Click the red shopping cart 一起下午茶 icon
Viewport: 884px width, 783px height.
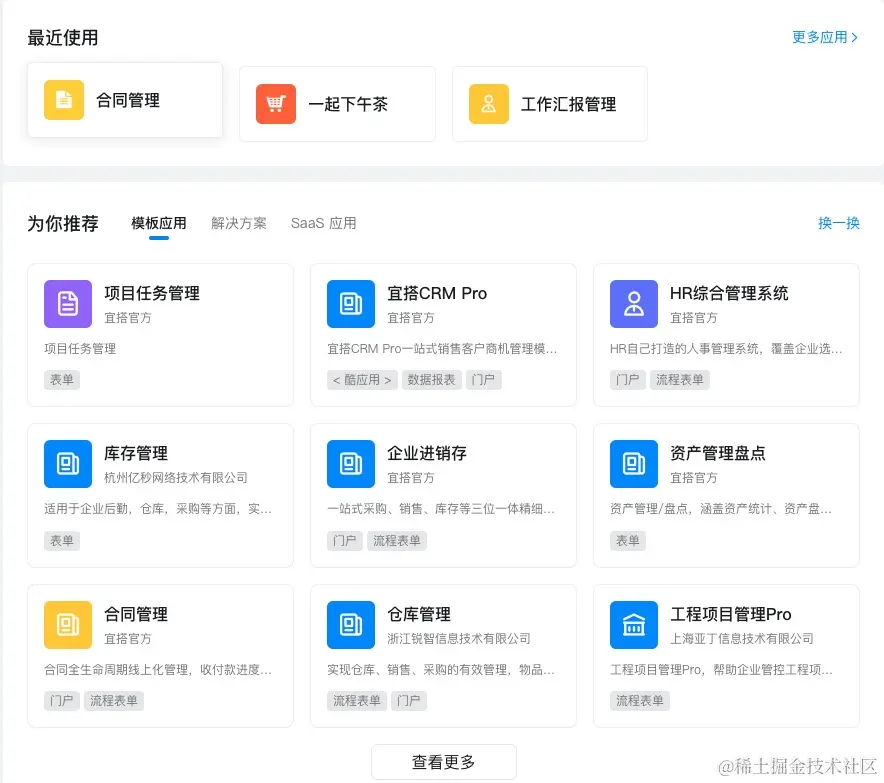coord(276,104)
